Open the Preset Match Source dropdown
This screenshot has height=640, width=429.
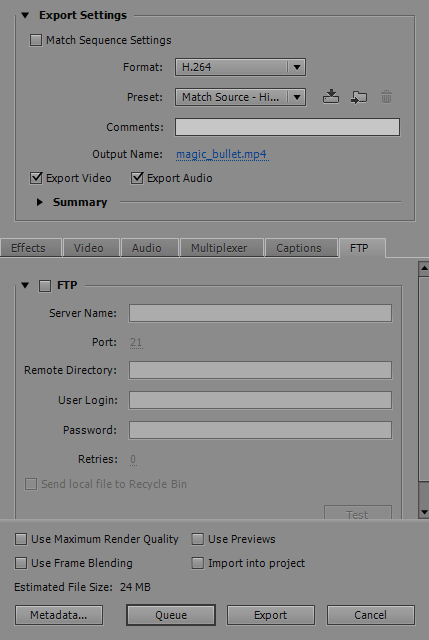[240, 97]
